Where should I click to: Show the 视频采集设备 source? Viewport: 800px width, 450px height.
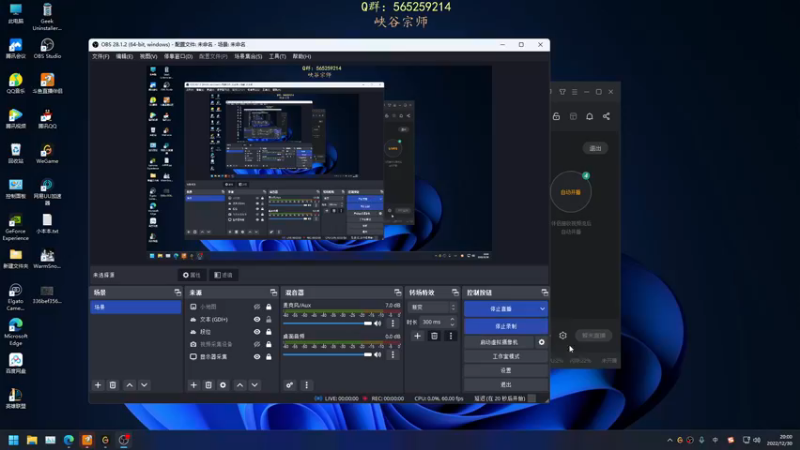tap(257, 344)
